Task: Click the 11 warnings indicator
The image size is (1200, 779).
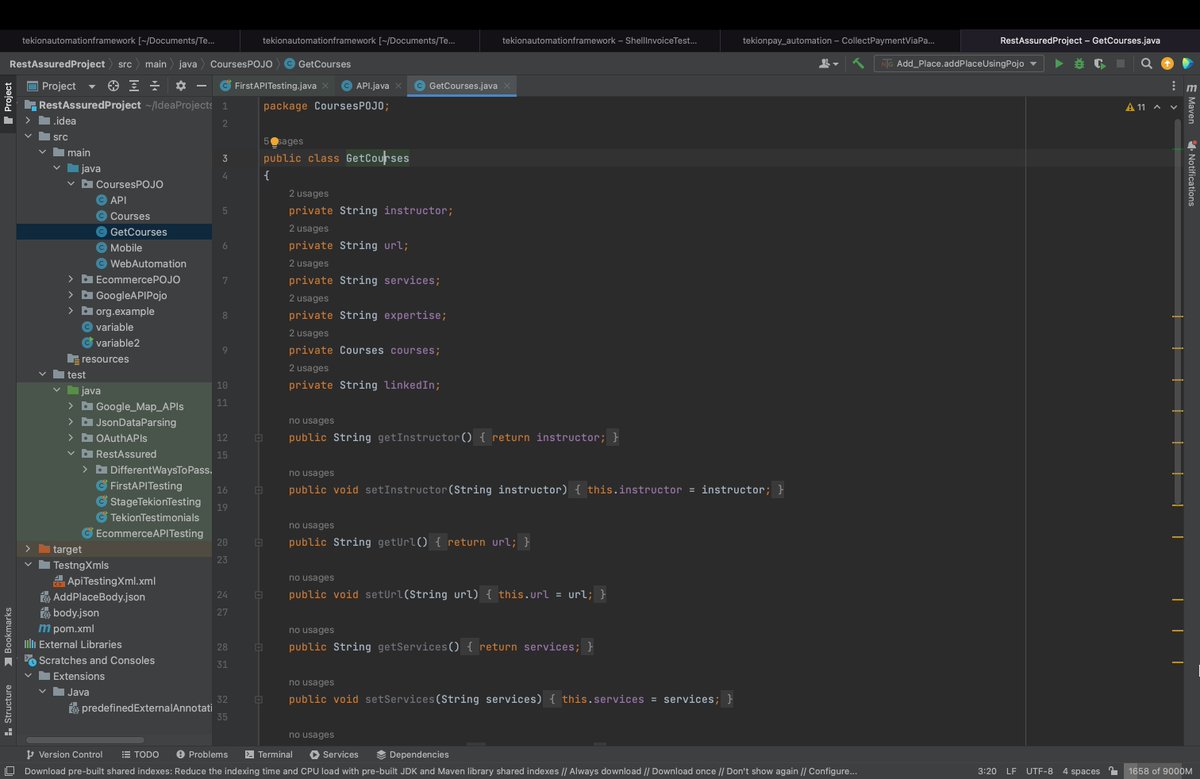Action: 1135,106
